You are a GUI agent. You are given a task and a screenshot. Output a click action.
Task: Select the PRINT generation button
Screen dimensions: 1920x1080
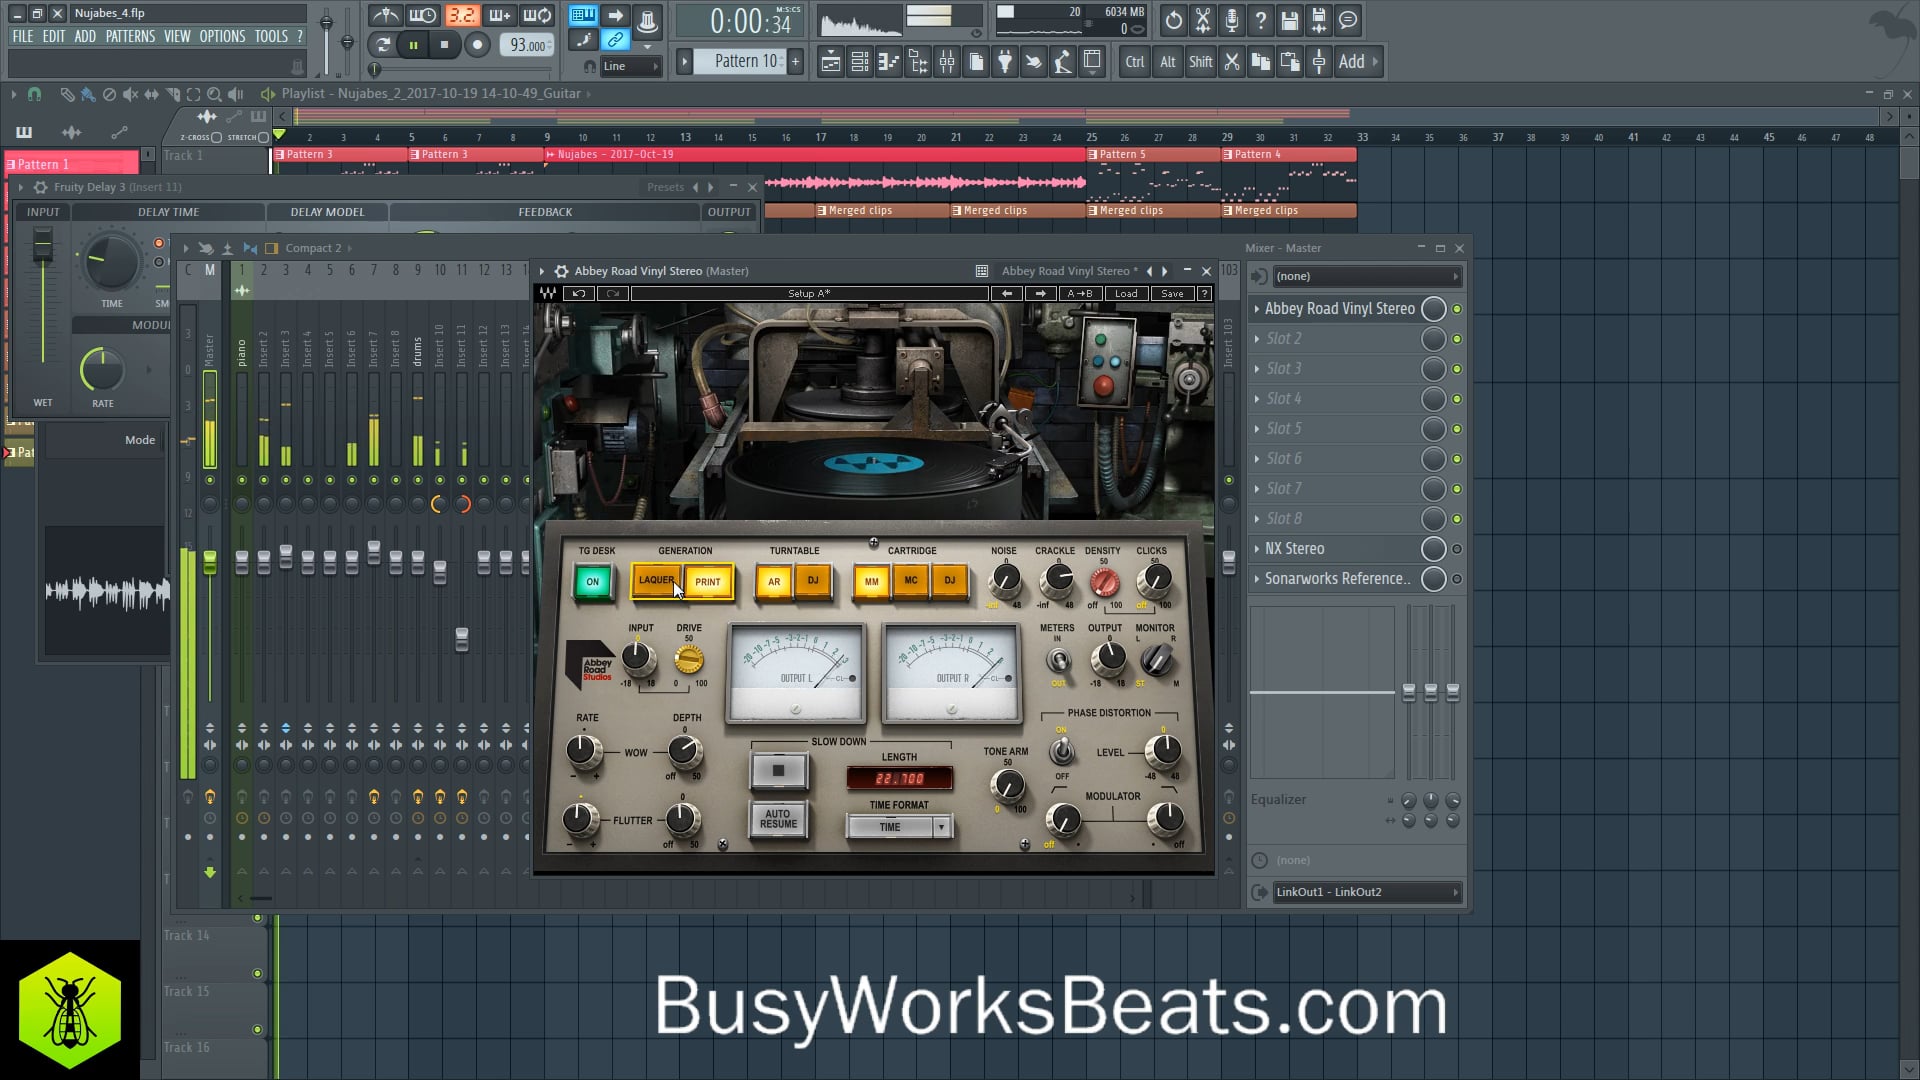click(708, 581)
